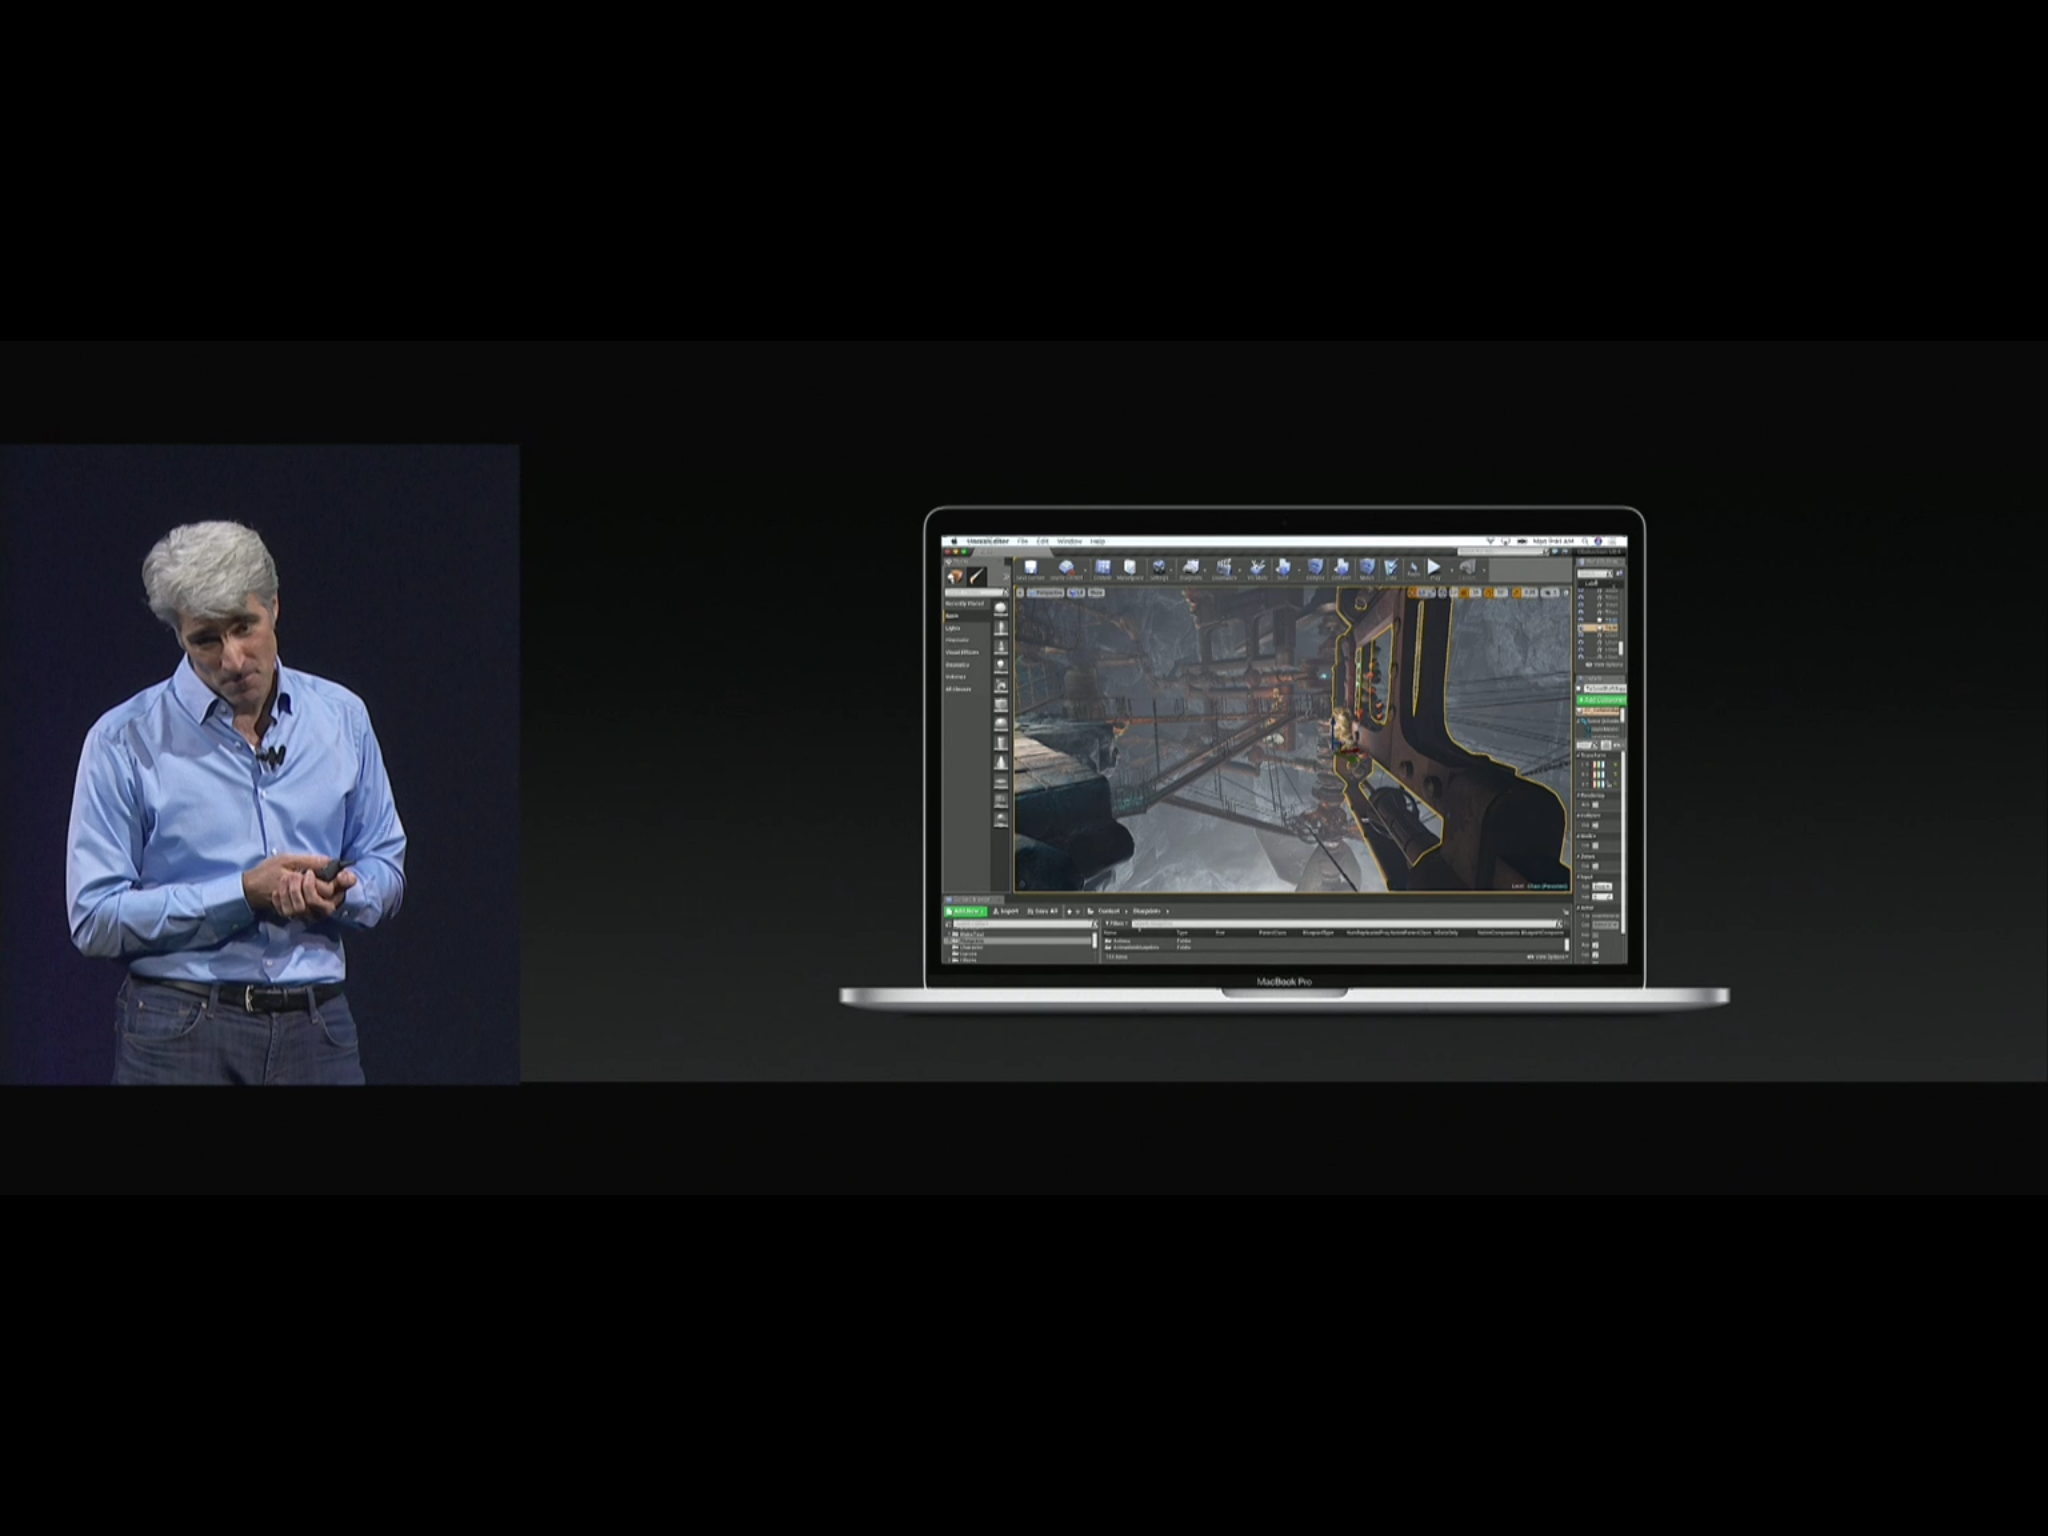This screenshot has width=2048, height=1536.
Task: Toggle visibility eye of highlighted outliner item
Action: click(x=1581, y=628)
